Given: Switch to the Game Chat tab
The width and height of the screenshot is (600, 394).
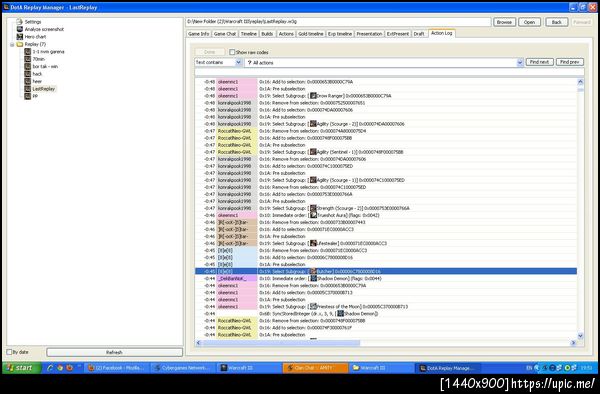Looking at the screenshot, I should [225, 34].
